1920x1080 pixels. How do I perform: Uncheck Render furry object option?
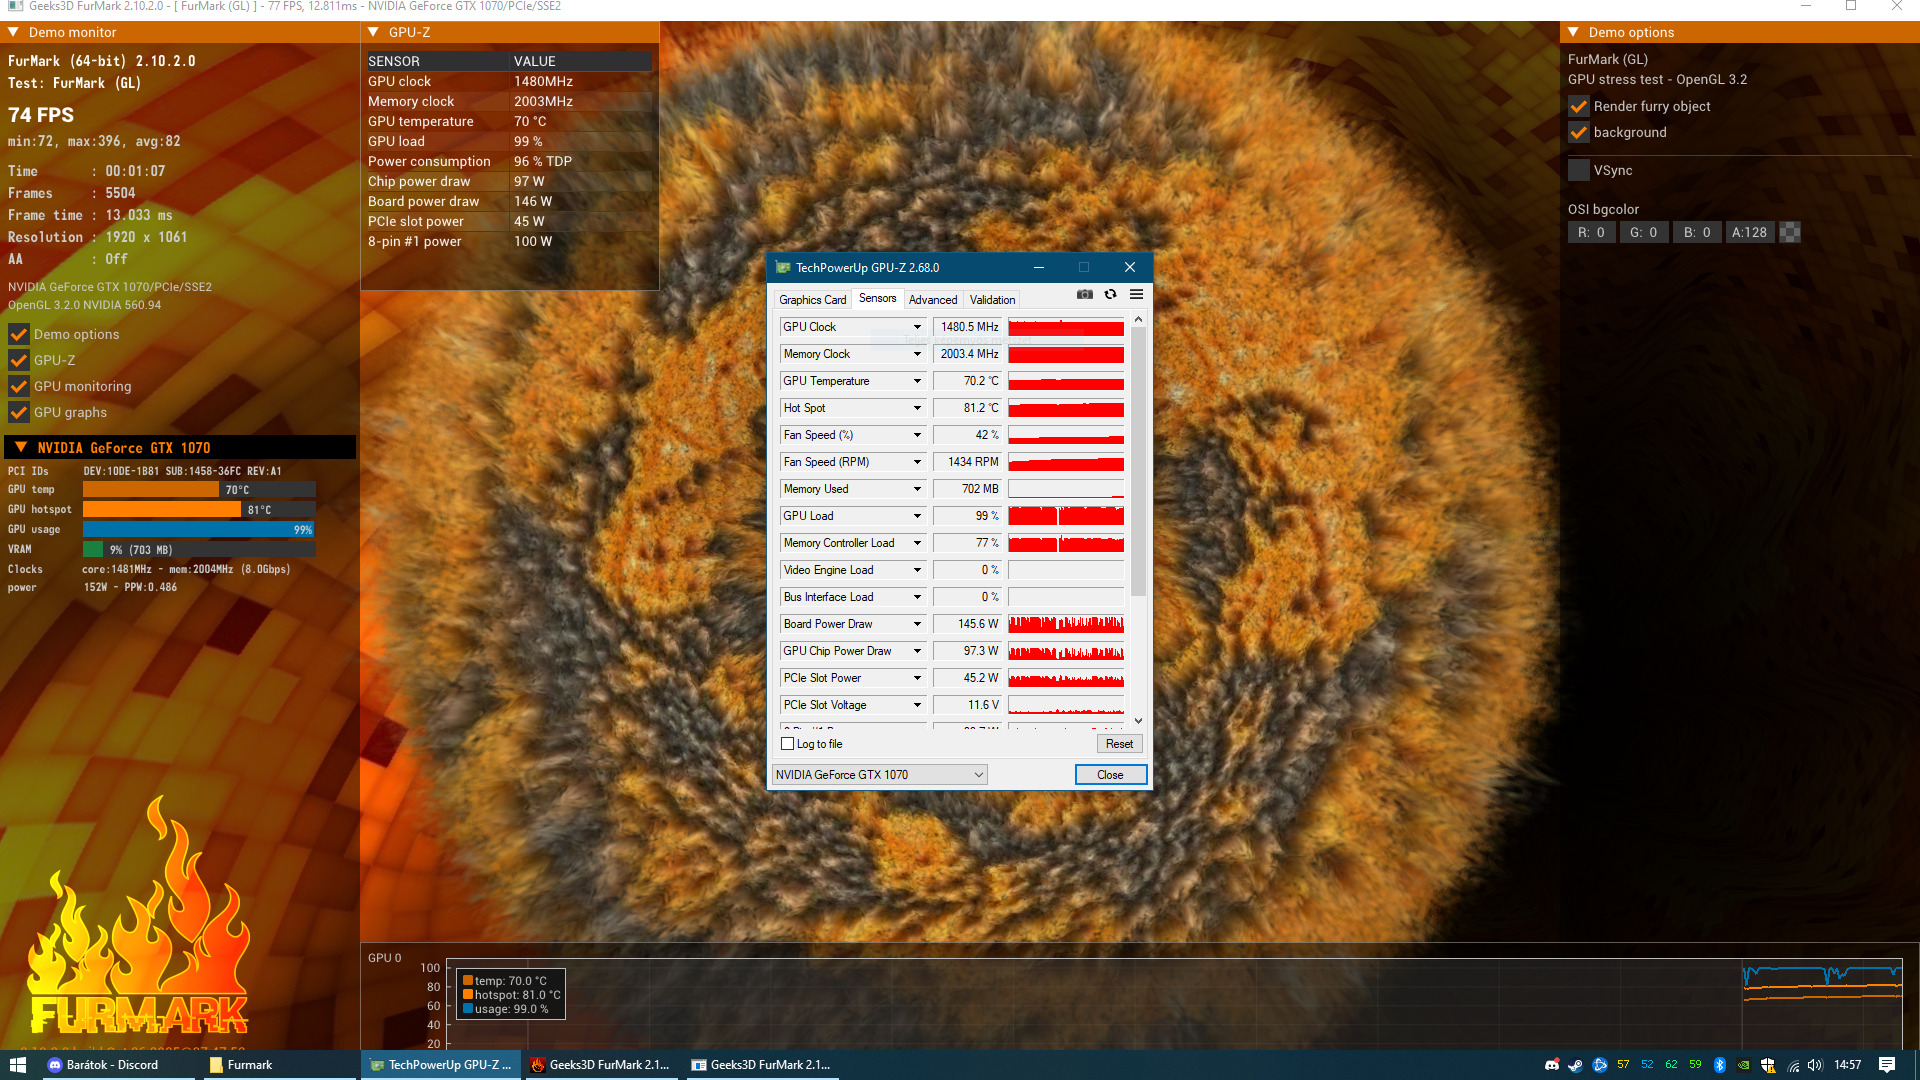1579,106
